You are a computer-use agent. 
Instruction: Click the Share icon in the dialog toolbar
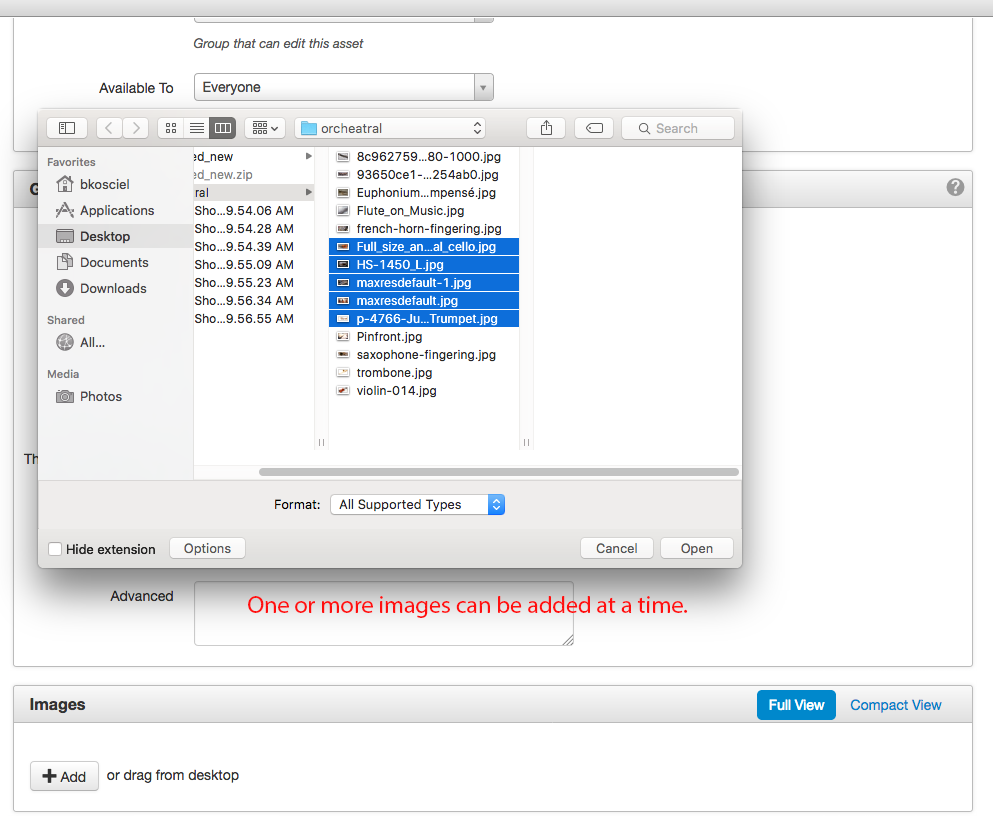[x=547, y=129]
